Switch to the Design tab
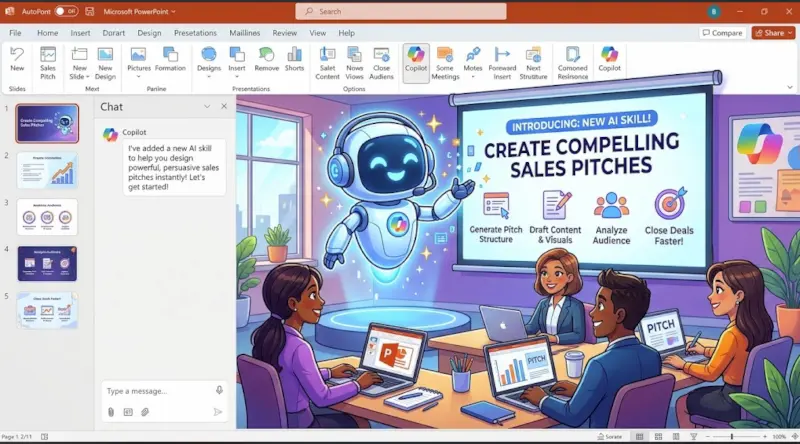800x444 pixels. coord(149,33)
